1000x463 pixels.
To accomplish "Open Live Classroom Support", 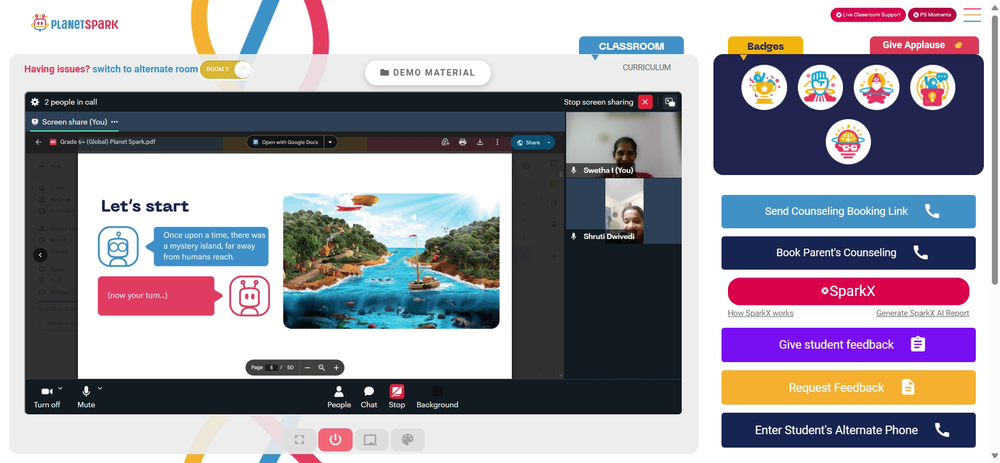I will 867,15.
